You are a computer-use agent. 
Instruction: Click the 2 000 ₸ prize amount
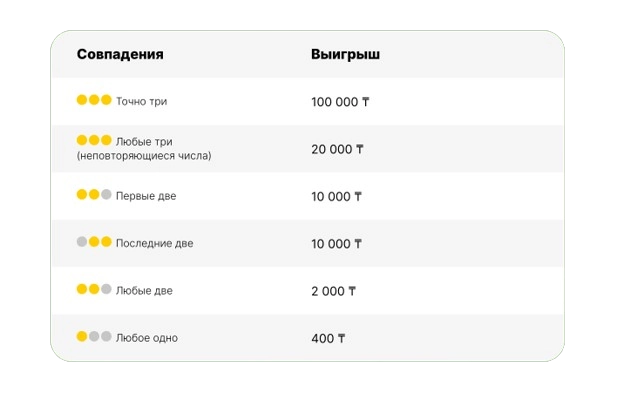tap(333, 291)
